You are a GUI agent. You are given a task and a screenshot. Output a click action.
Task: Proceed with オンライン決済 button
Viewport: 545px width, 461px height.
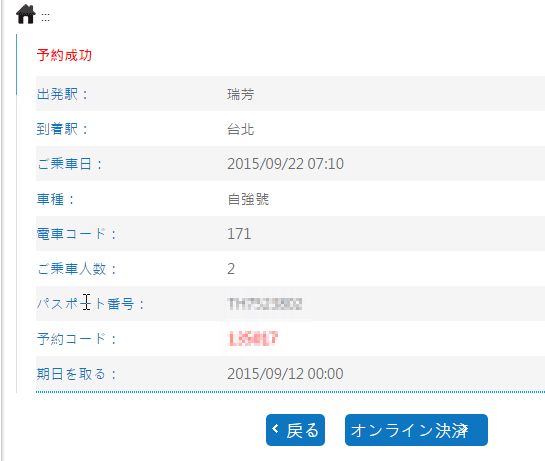416,430
